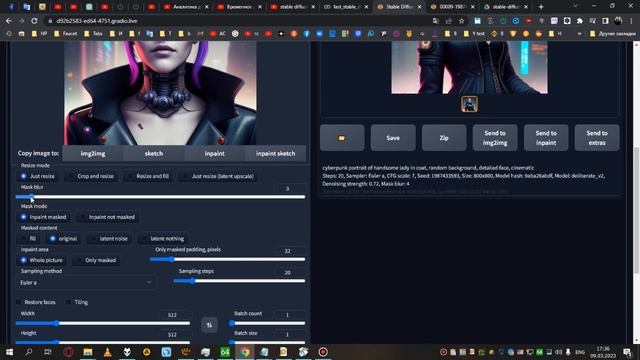Select the Crop and resize radio option
The width and height of the screenshot is (640, 360).
pos(91,176)
